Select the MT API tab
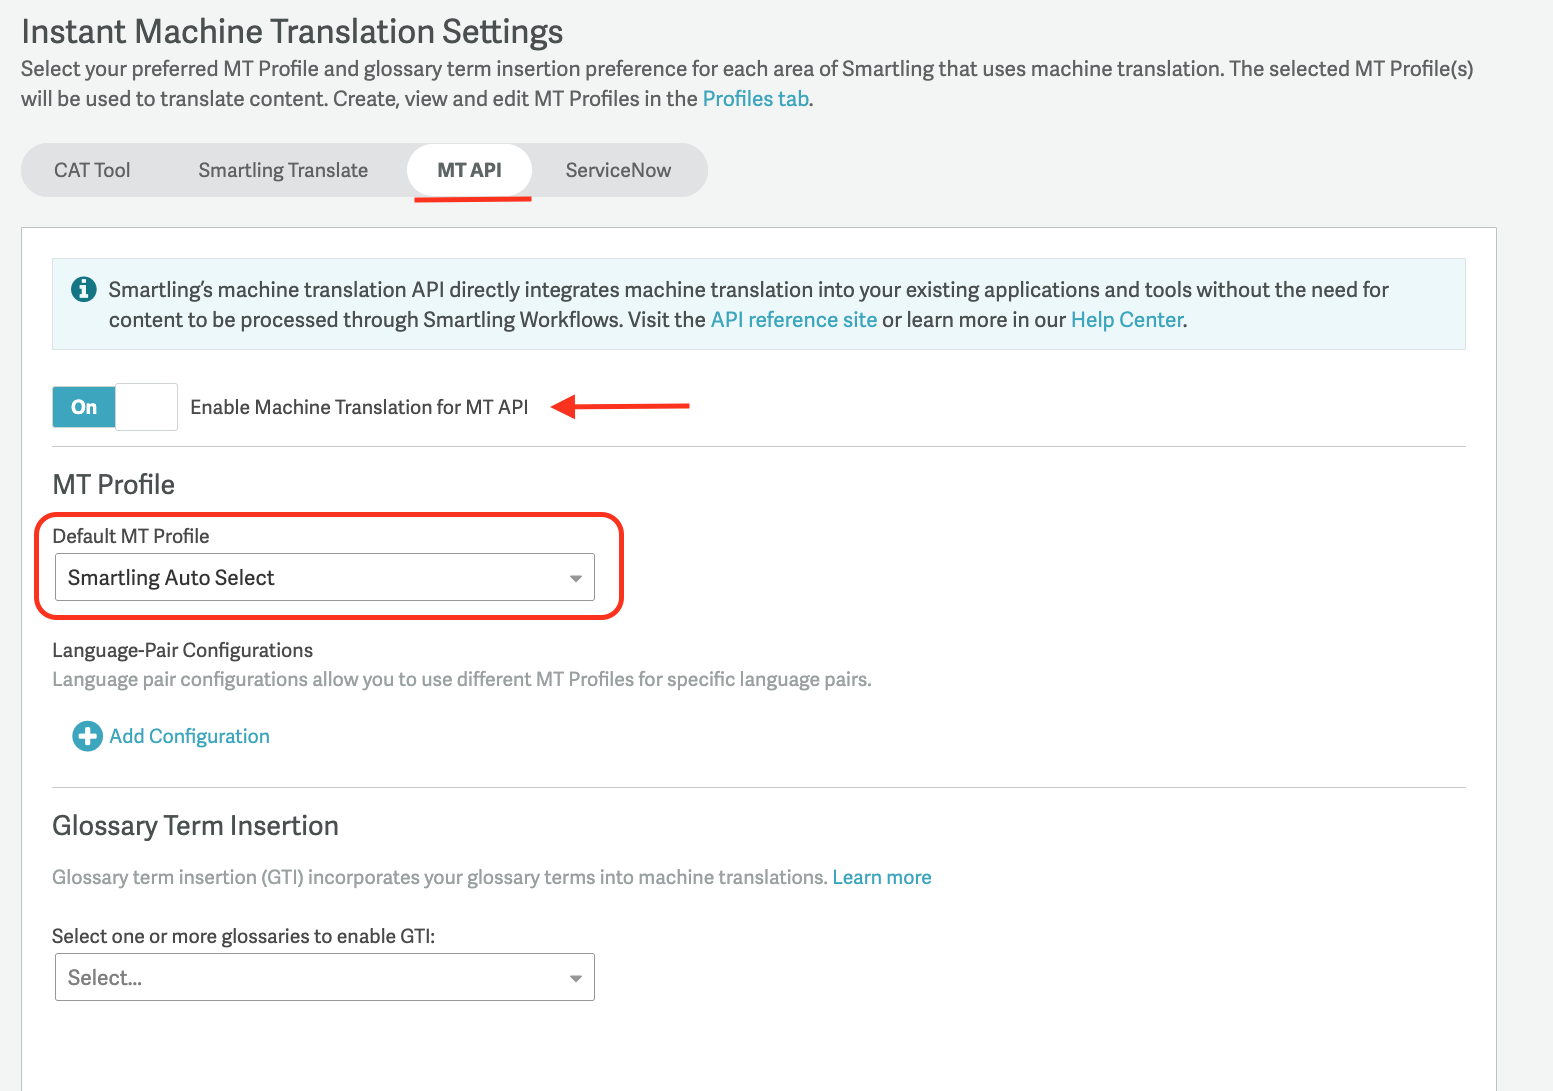 pos(469,170)
